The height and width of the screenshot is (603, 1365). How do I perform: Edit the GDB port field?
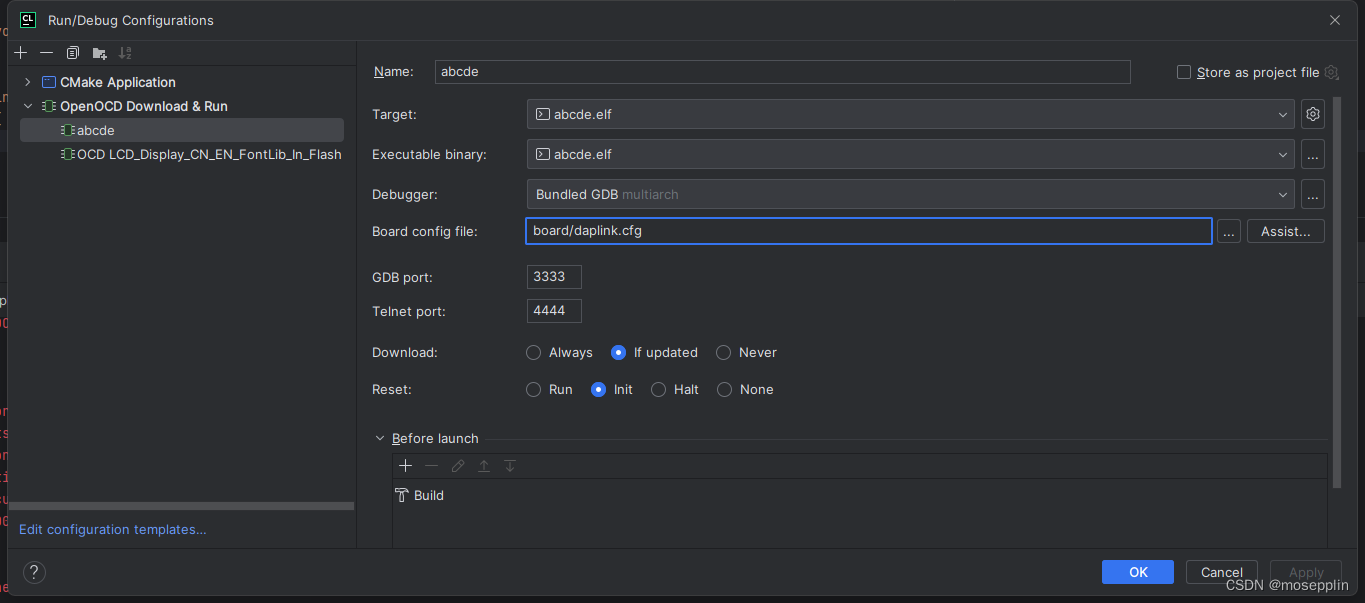[552, 276]
